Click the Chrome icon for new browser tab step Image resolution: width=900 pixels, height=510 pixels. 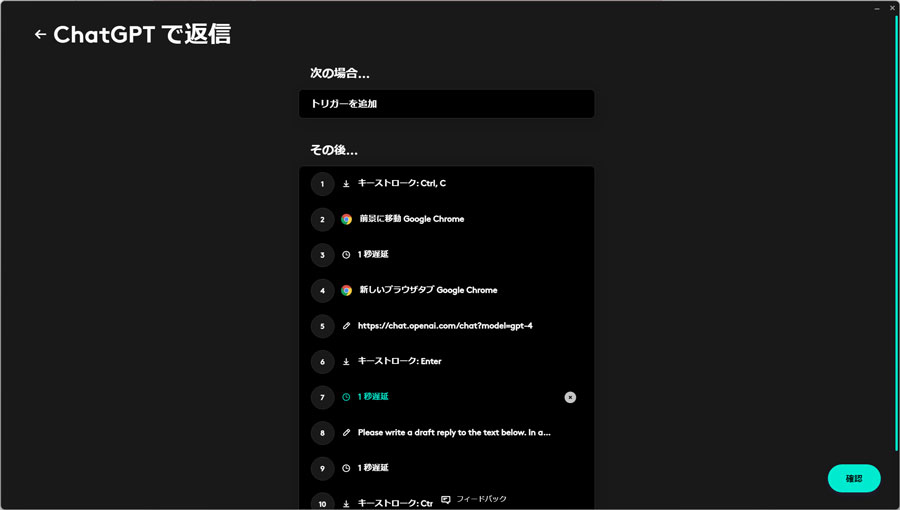click(x=346, y=290)
